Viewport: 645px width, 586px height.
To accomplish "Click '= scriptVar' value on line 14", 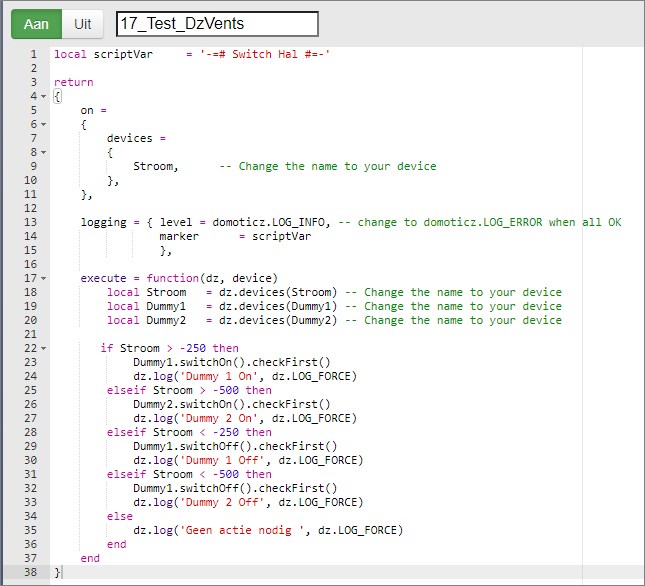I will (x=275, y=236).
